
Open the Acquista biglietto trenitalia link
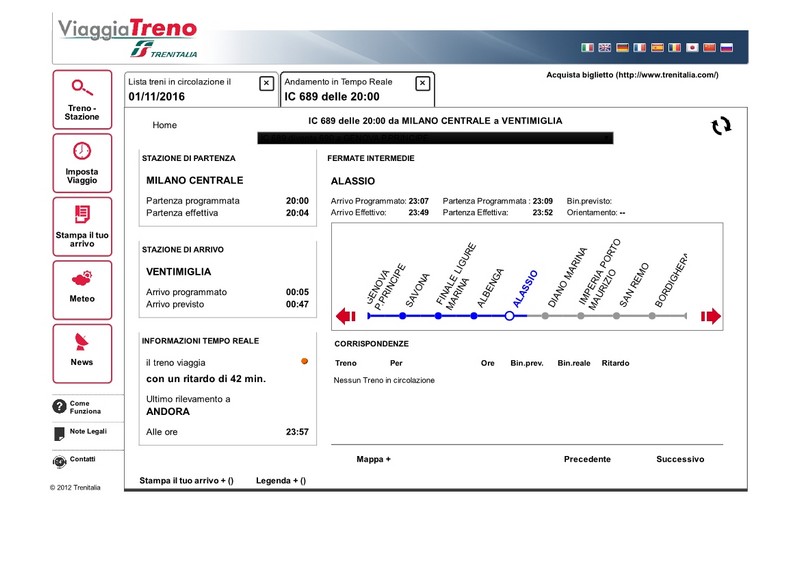click(632, 75)
